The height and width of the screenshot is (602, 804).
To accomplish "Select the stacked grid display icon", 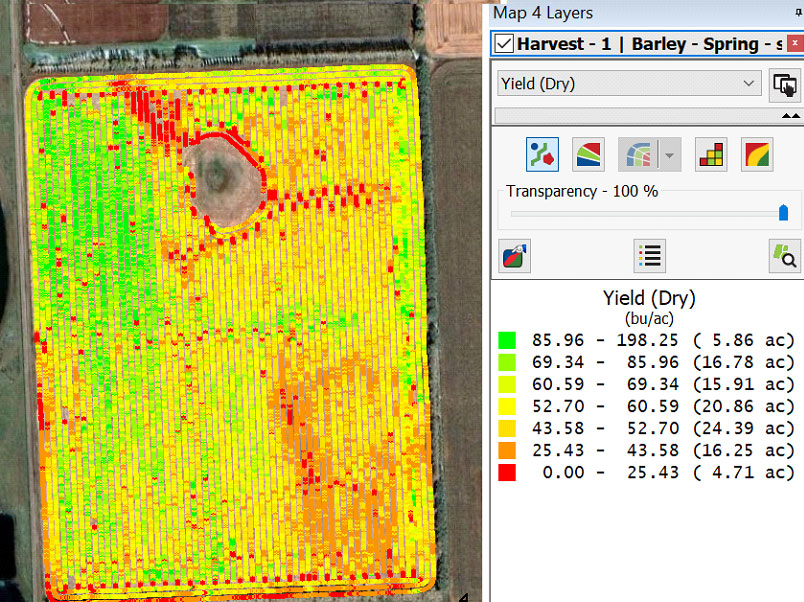I will [711, 155].
